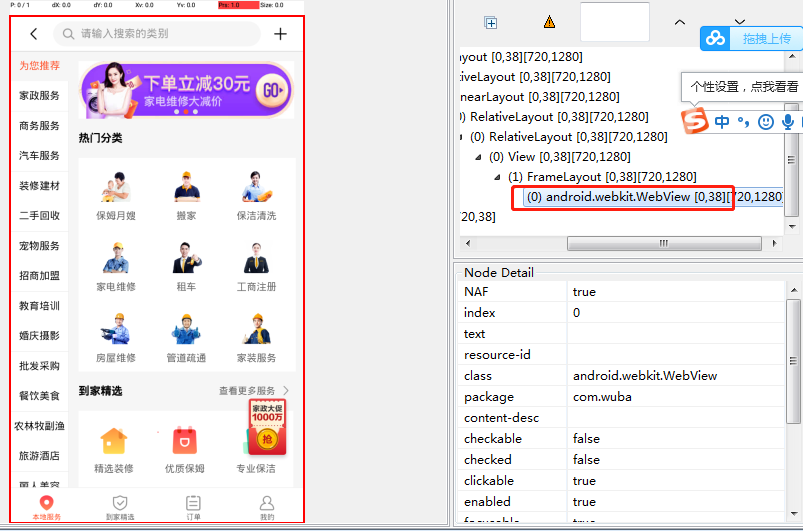Open the 精选装修 house icon

tap(114, 441)
